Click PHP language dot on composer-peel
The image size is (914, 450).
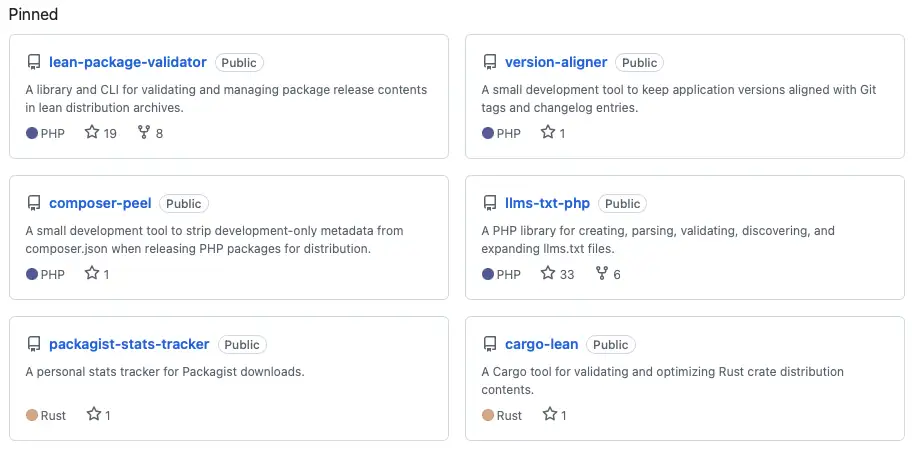[x=32, y=274]
